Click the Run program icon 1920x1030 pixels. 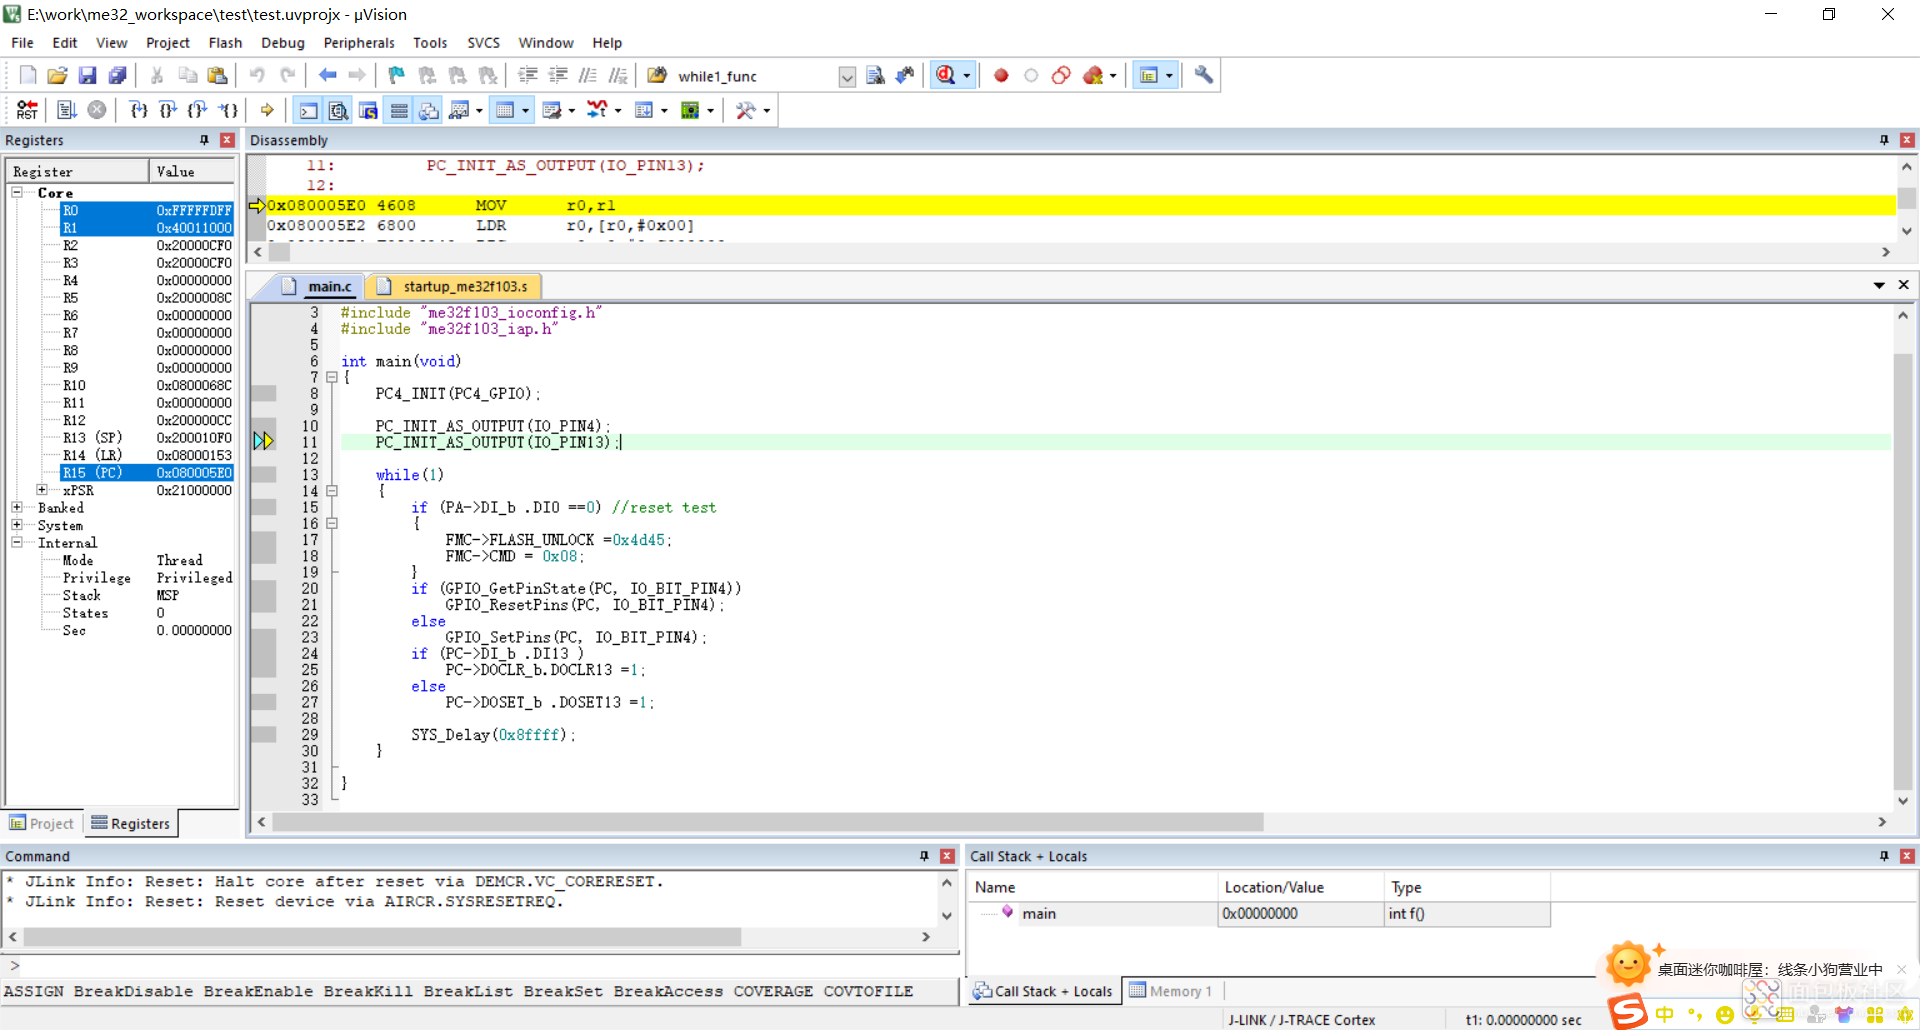coord(67,110)
